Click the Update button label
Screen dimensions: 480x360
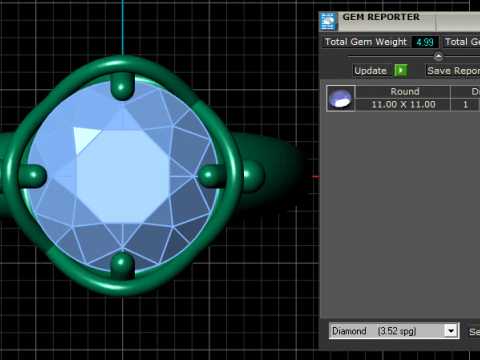coord(372,70)
